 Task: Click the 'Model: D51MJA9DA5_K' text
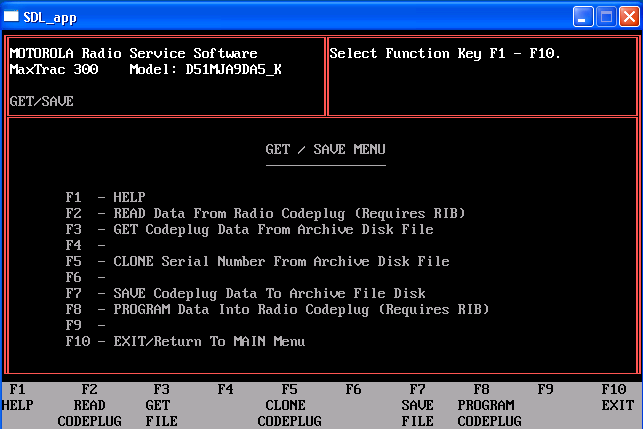point(205,69)
